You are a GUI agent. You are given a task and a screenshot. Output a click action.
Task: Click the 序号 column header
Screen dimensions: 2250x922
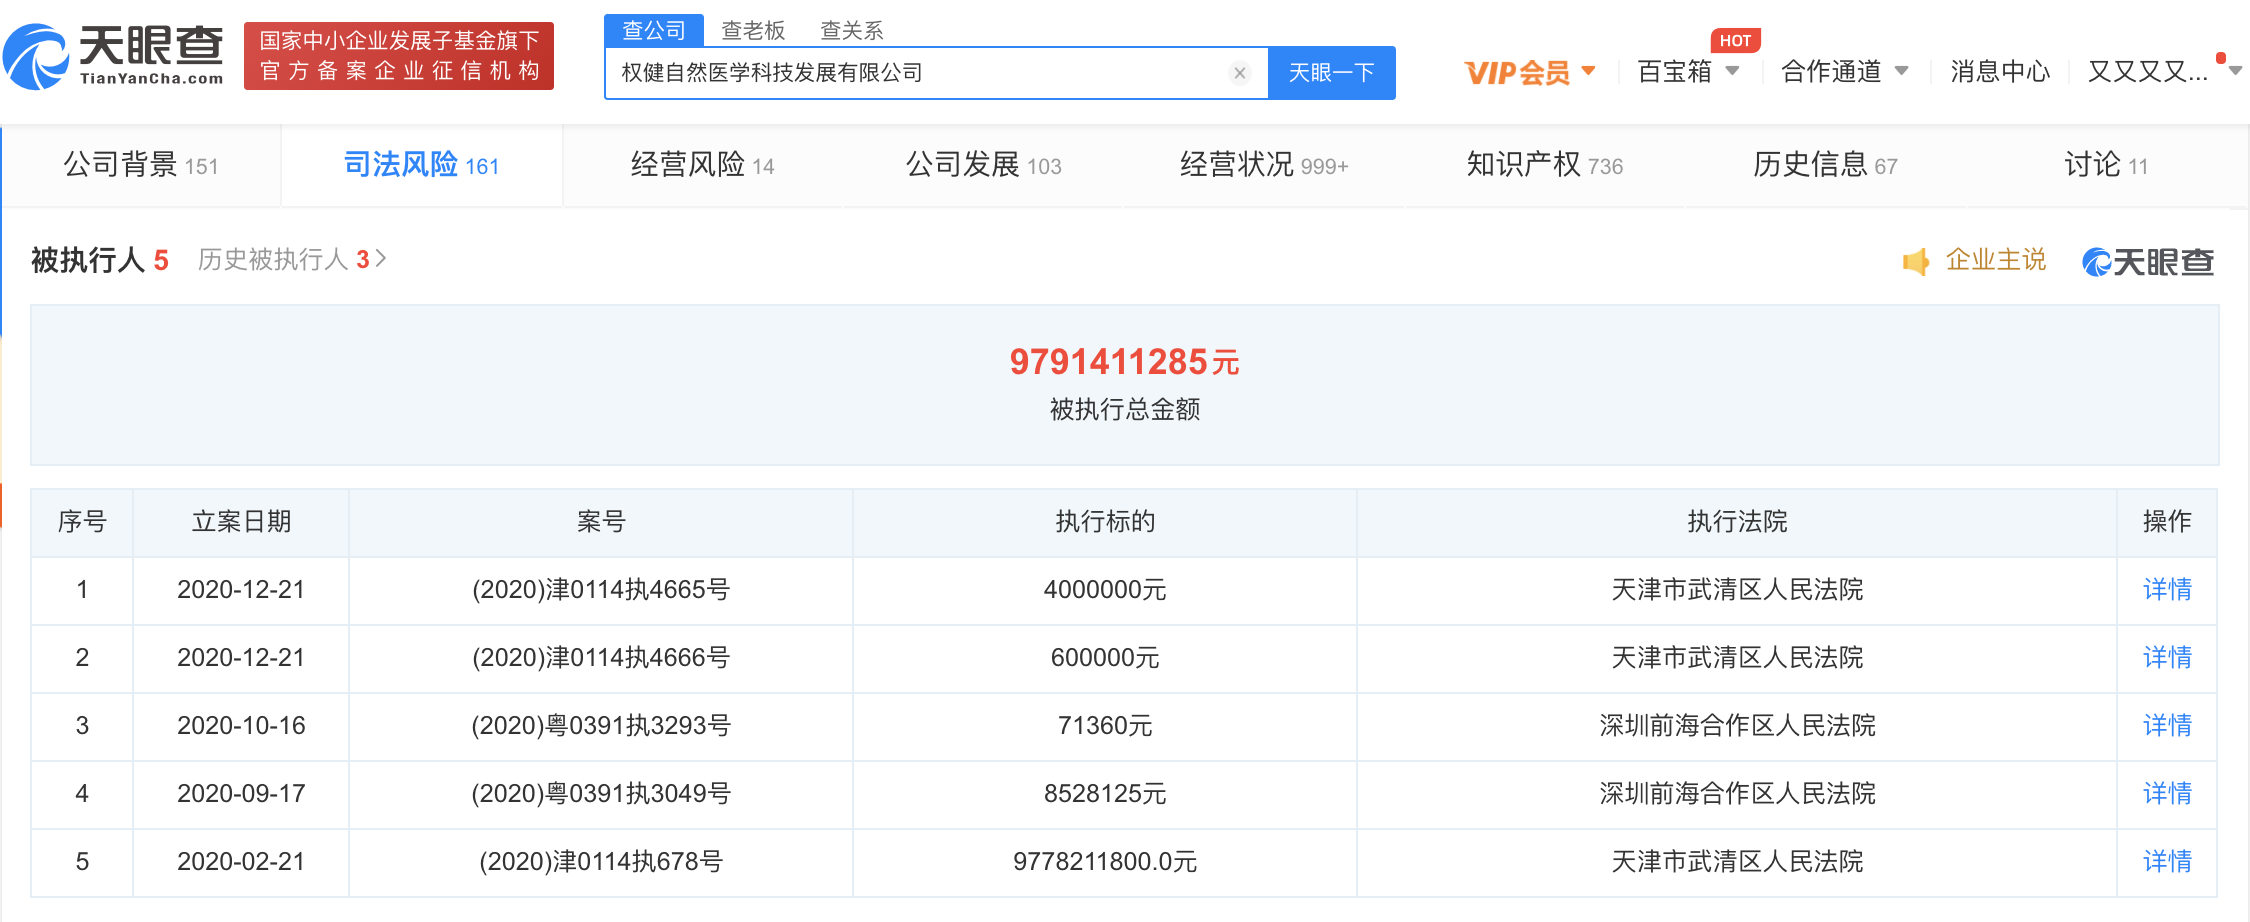pos(82,522)
